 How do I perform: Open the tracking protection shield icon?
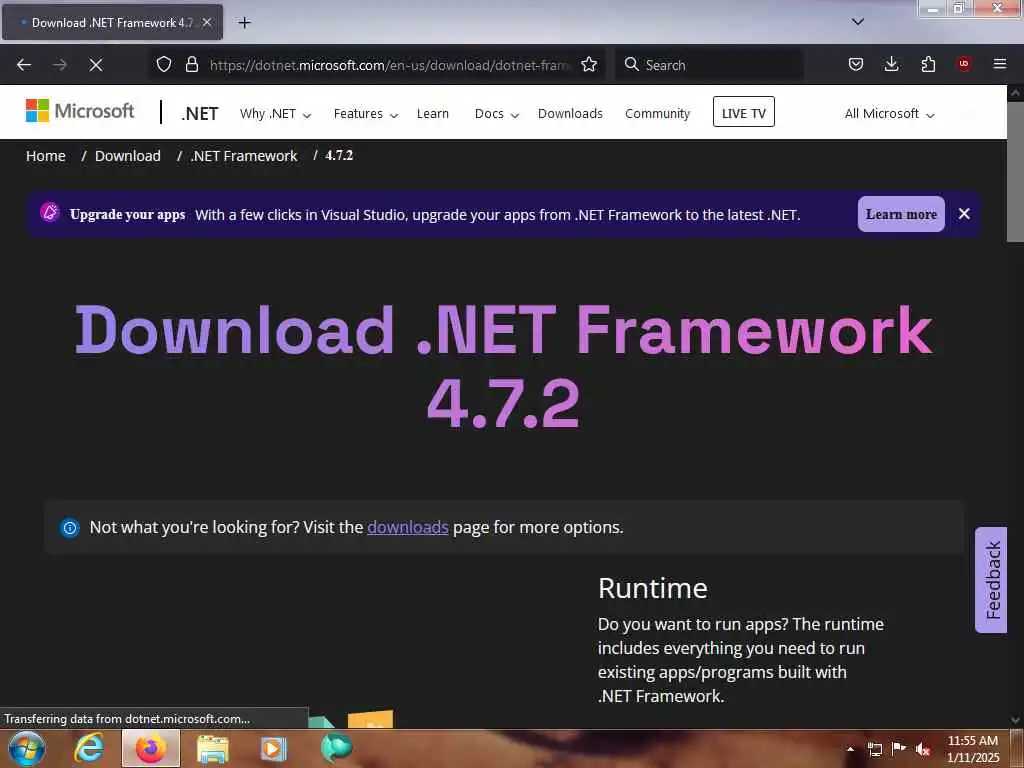click(x=164, y=64)
